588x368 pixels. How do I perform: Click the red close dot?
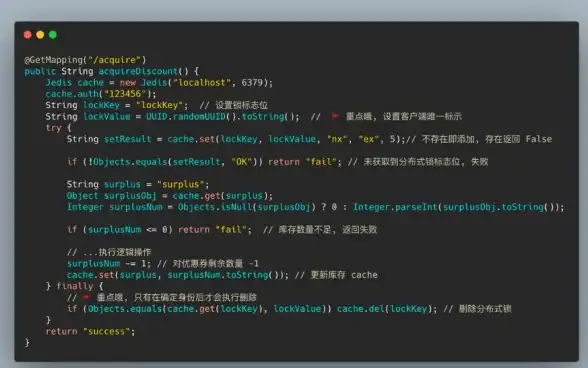(27, 35)
